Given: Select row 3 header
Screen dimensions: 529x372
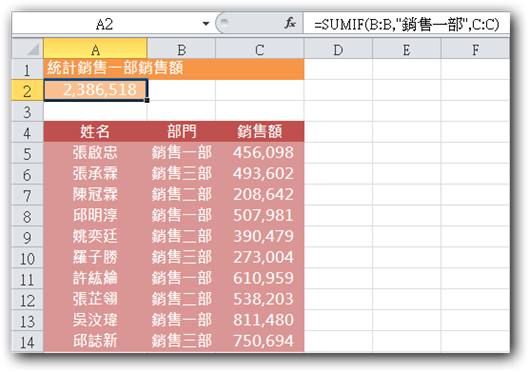Looking at the screenshot, I should [x=28, y=111].
